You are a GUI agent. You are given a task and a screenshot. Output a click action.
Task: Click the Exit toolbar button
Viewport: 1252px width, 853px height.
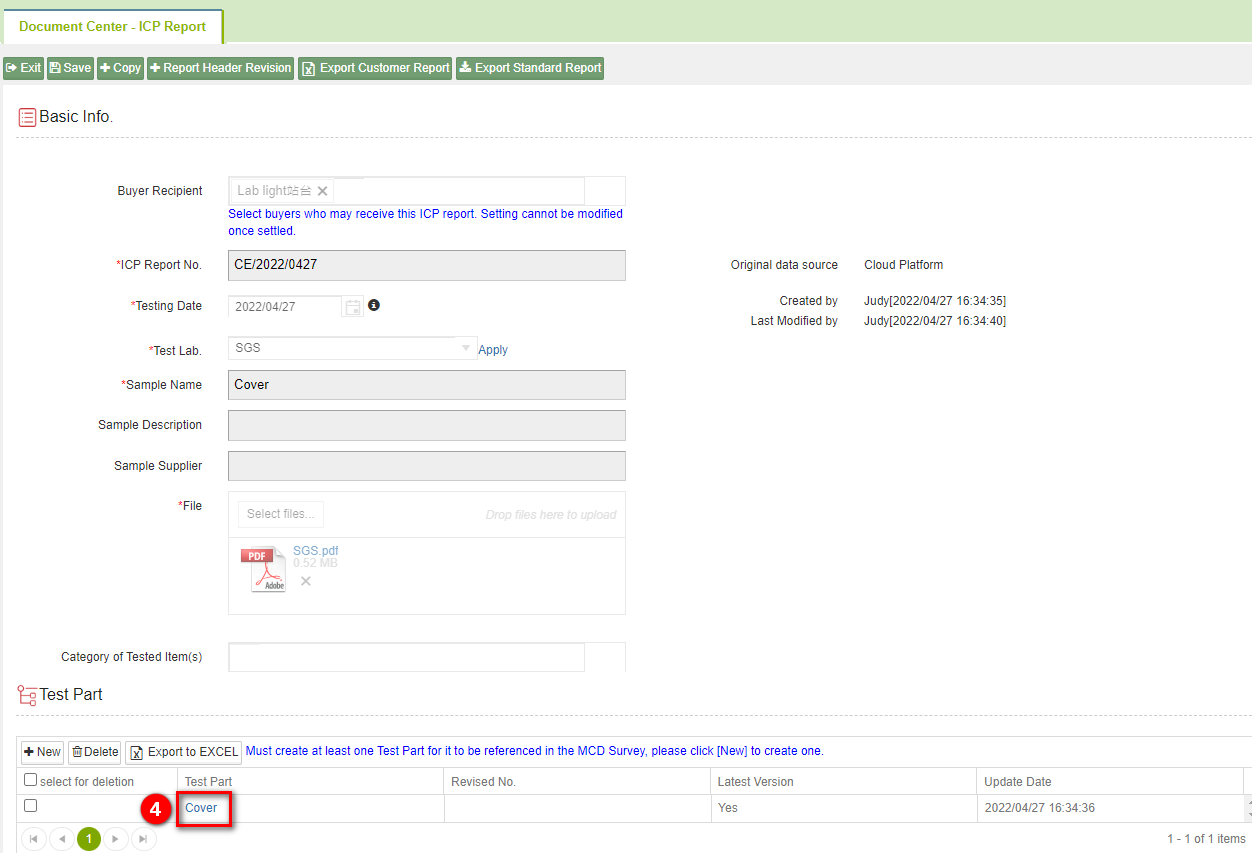pos(23,68)
